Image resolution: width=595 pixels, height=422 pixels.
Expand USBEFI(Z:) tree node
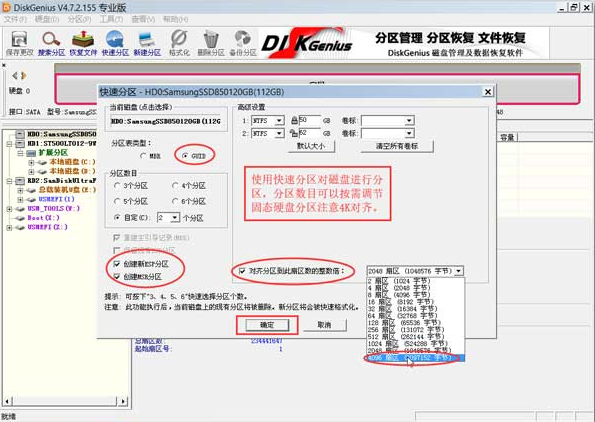tap(9, 227)
